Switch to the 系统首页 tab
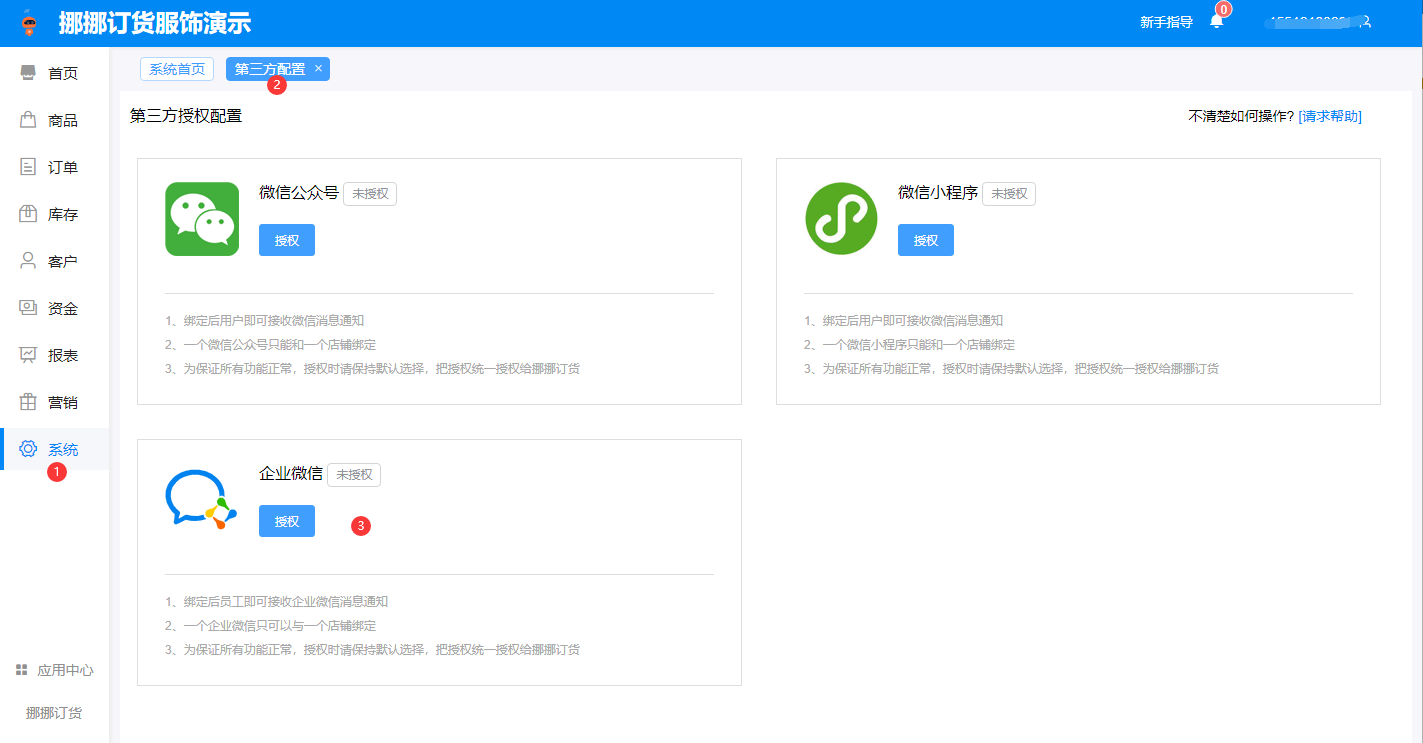The image size is (1423, 743). click(177, 69)
